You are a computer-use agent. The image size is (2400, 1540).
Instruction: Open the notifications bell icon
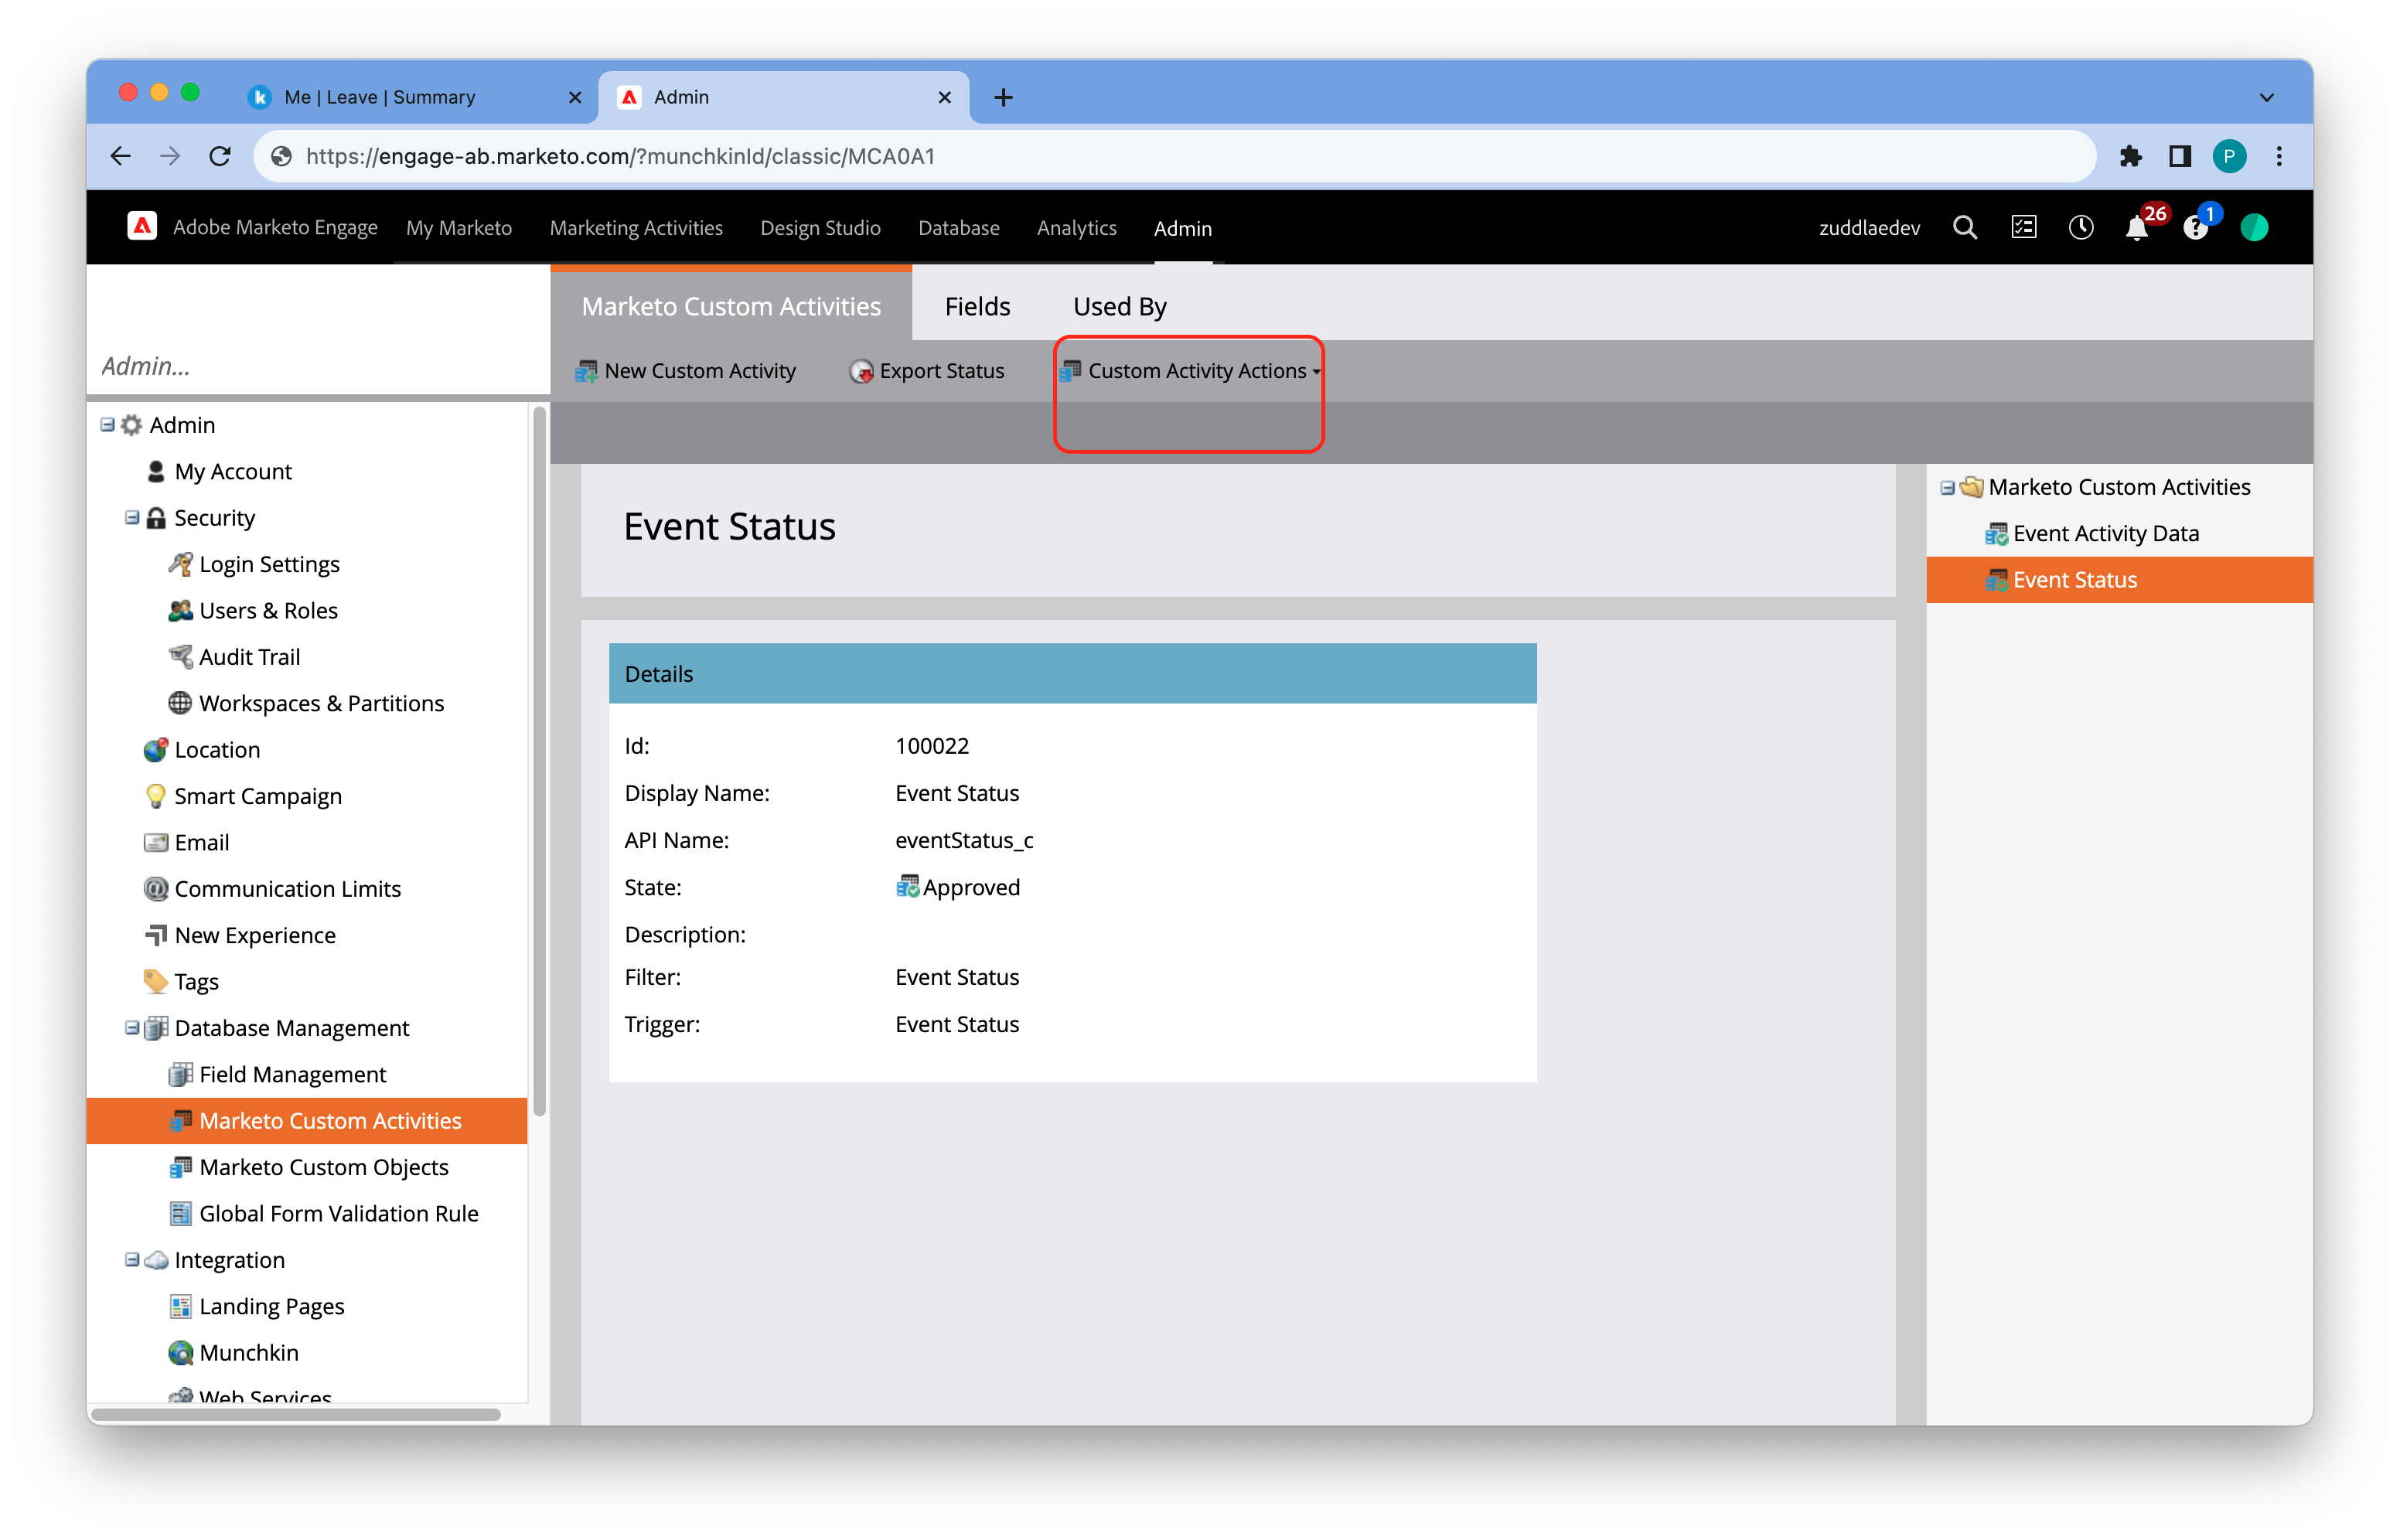tap(2136, 228)
